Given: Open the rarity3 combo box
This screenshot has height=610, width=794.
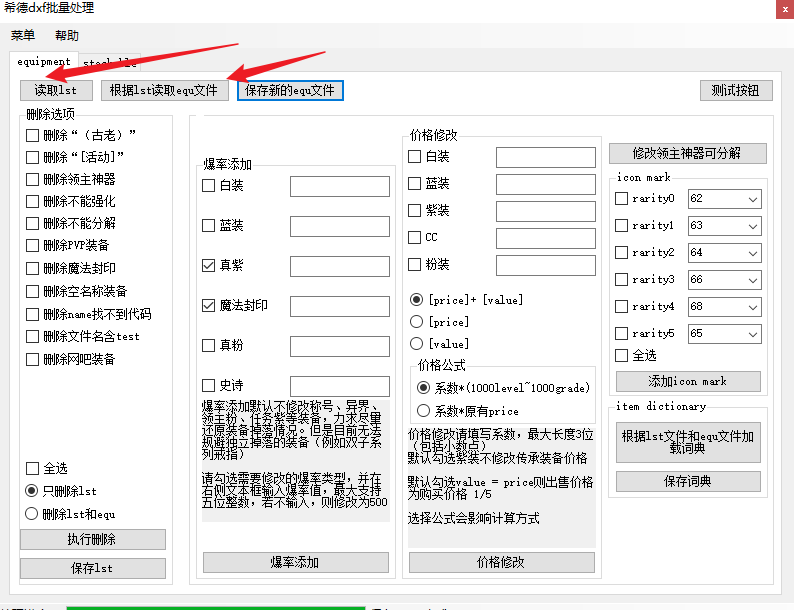Looking at the screenshot, I should click(752, 280).
